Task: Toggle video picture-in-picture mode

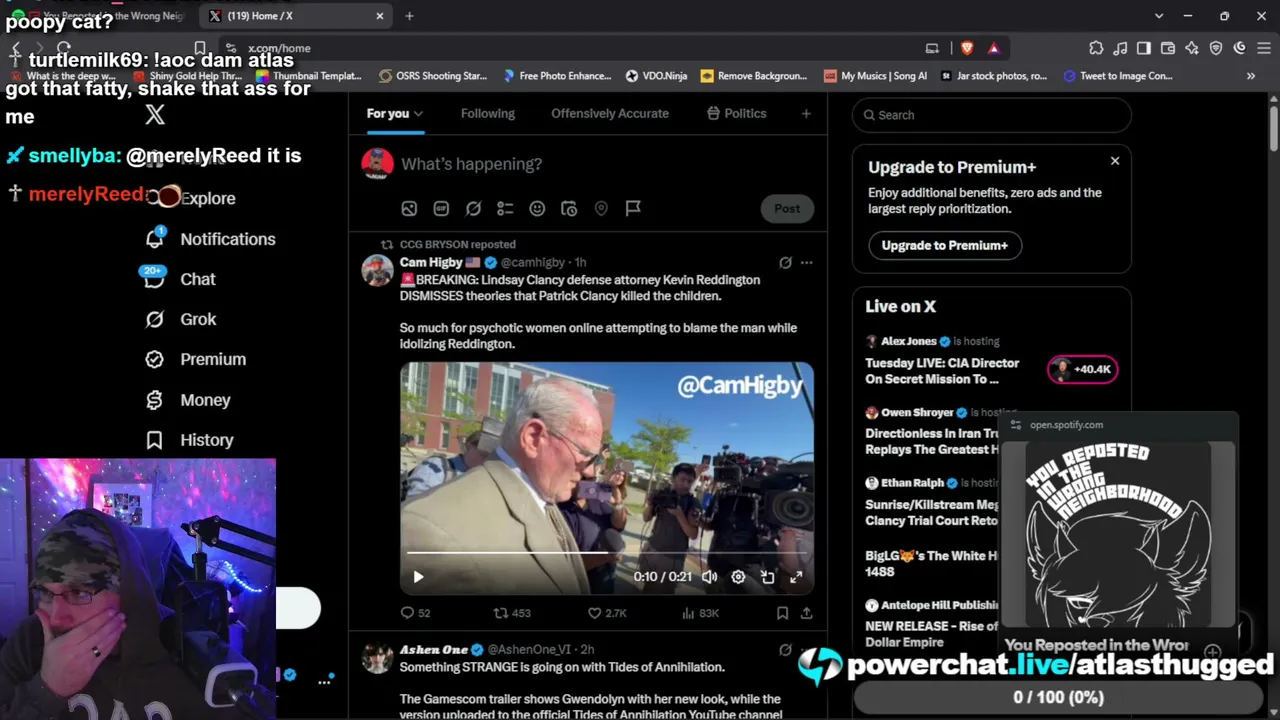Action: [x=767, y=577]
